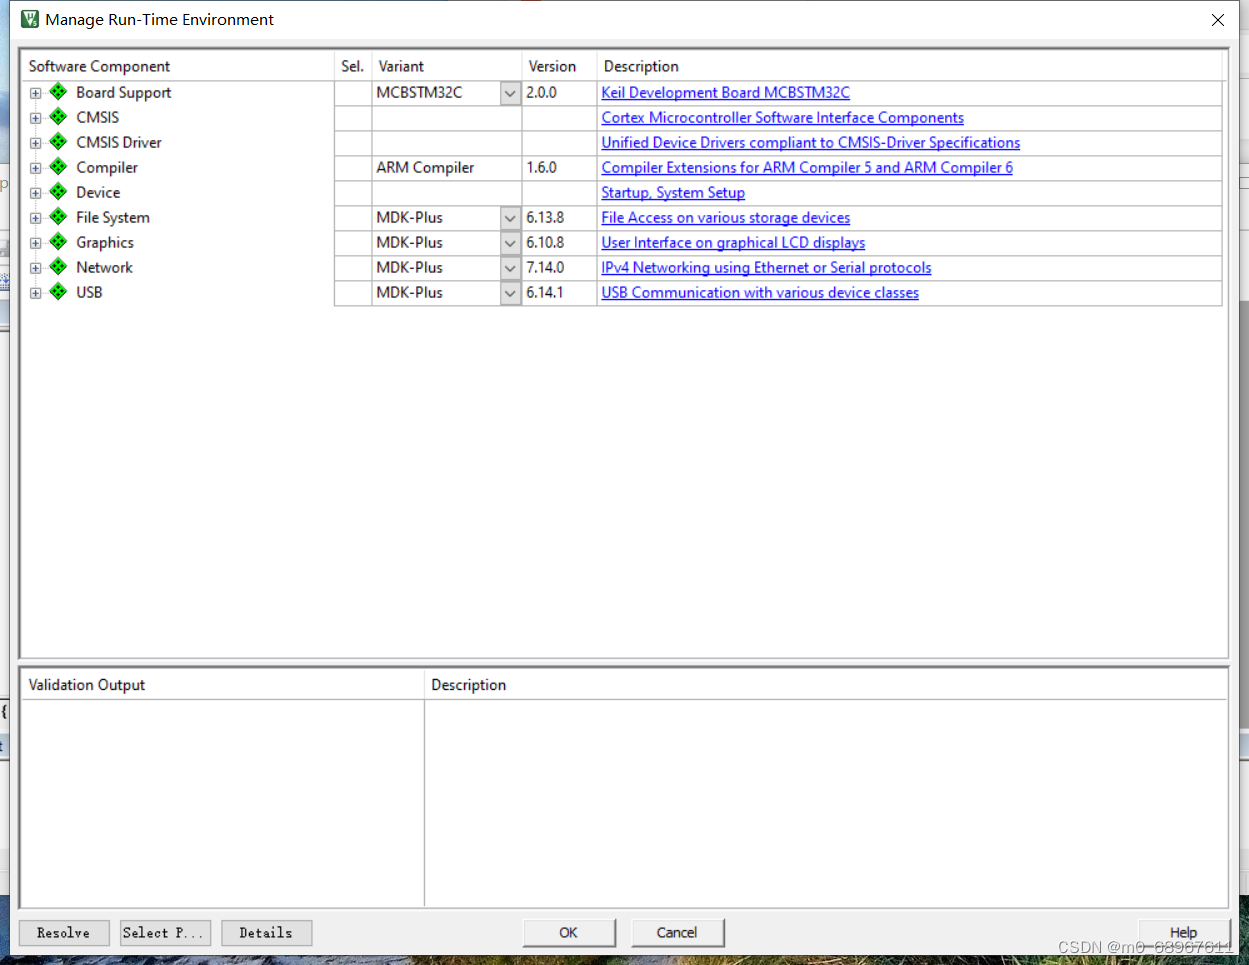Expand the CMSIS tree node

pos(36,118)
